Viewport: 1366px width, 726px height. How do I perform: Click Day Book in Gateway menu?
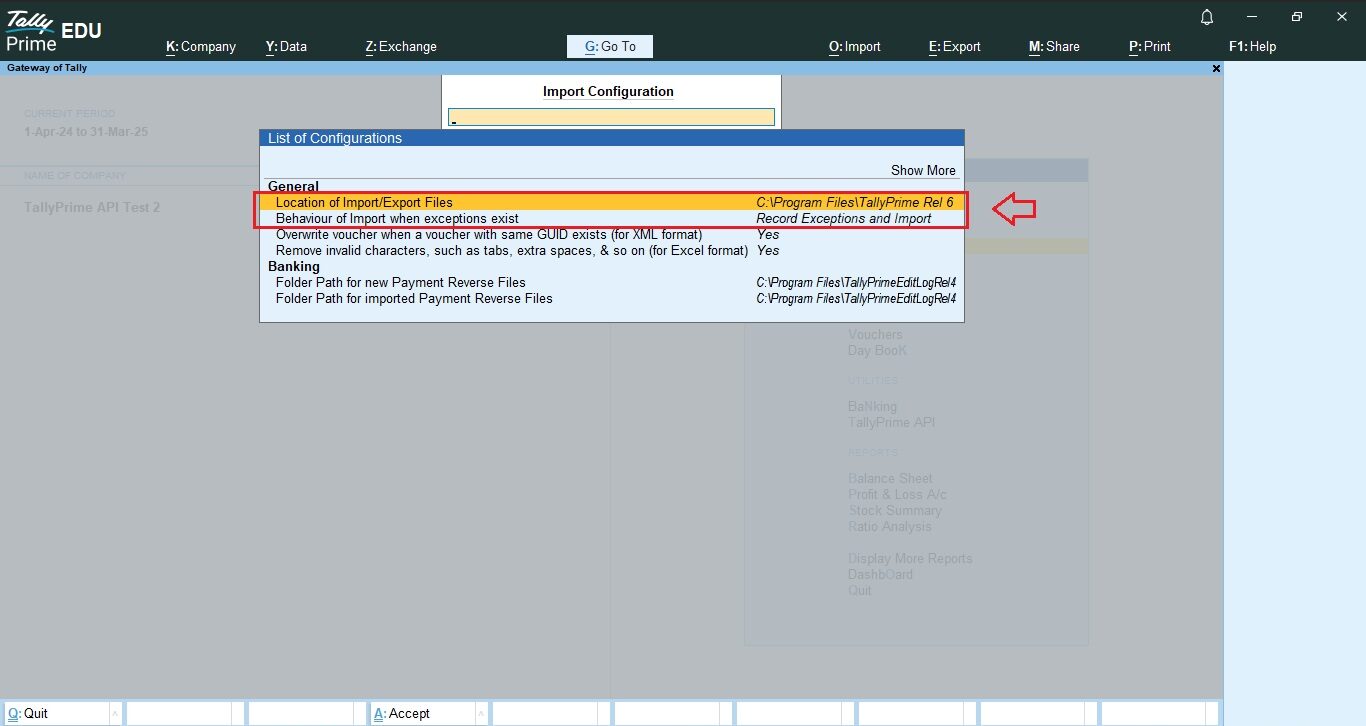point(877,350)
